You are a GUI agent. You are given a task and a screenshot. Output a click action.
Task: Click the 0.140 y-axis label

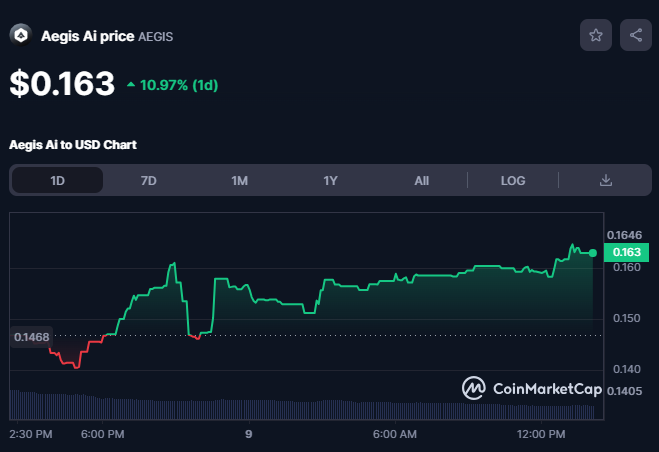(x=627, y=369)
